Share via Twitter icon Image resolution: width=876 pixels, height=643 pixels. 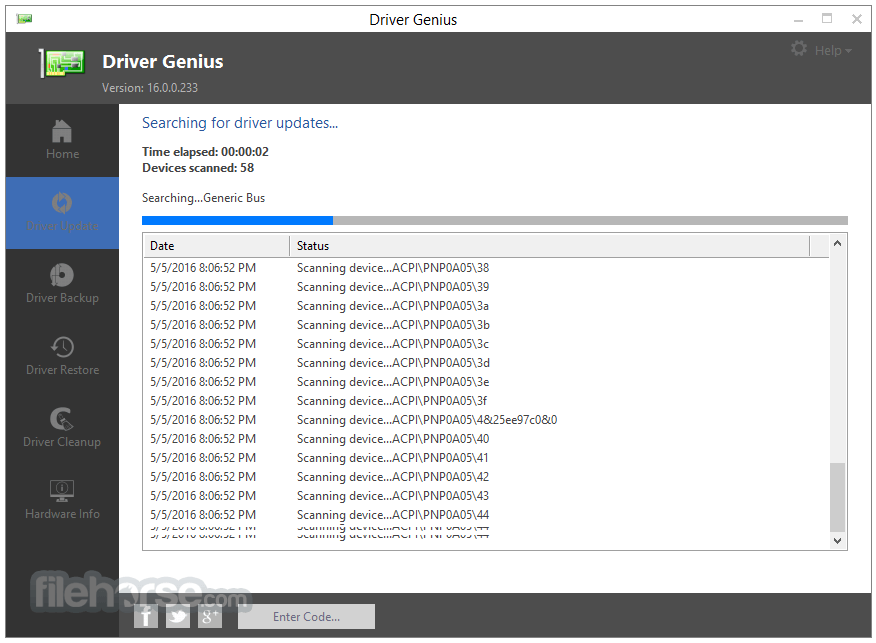coord(178,617)
